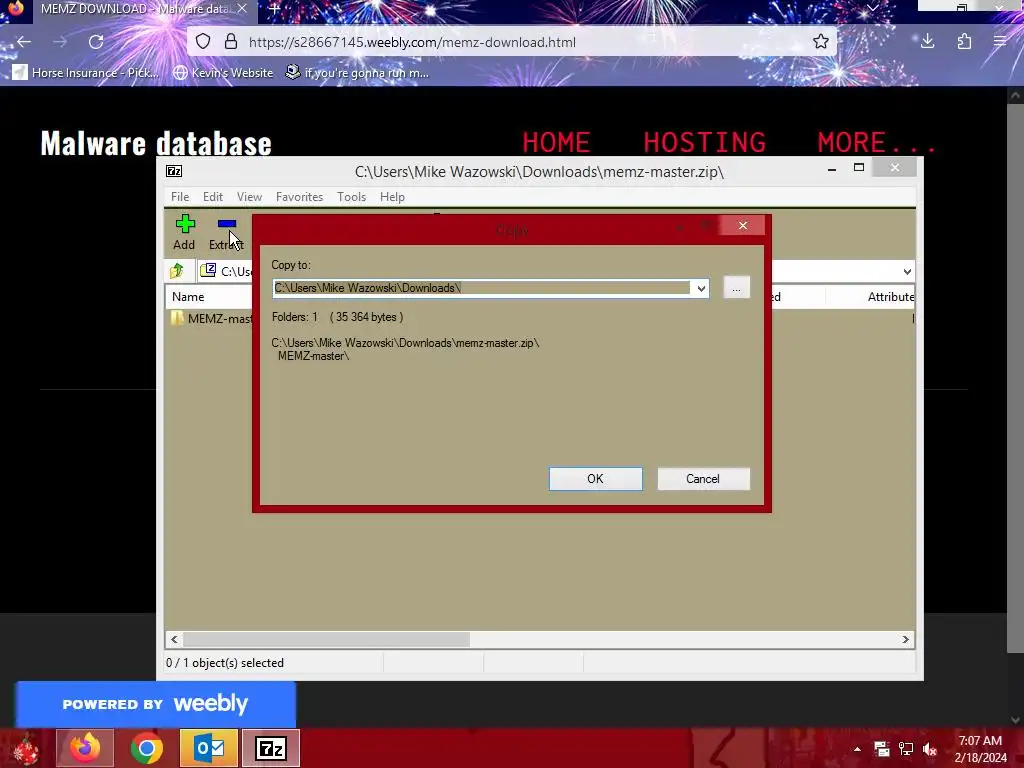Open the HOSTING page link
The height and width of the screenshot is (768, 1024).
[704, 142]
